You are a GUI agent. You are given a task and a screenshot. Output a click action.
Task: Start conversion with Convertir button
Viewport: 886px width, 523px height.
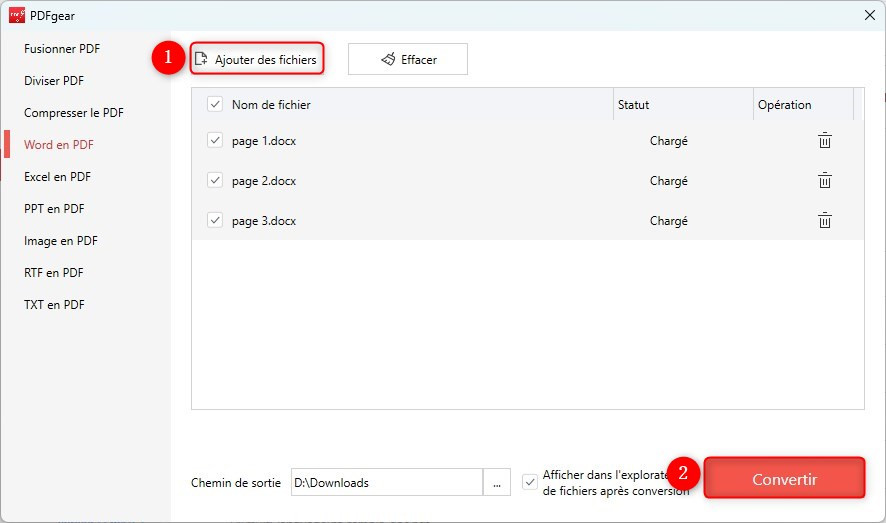pos(784,478)
